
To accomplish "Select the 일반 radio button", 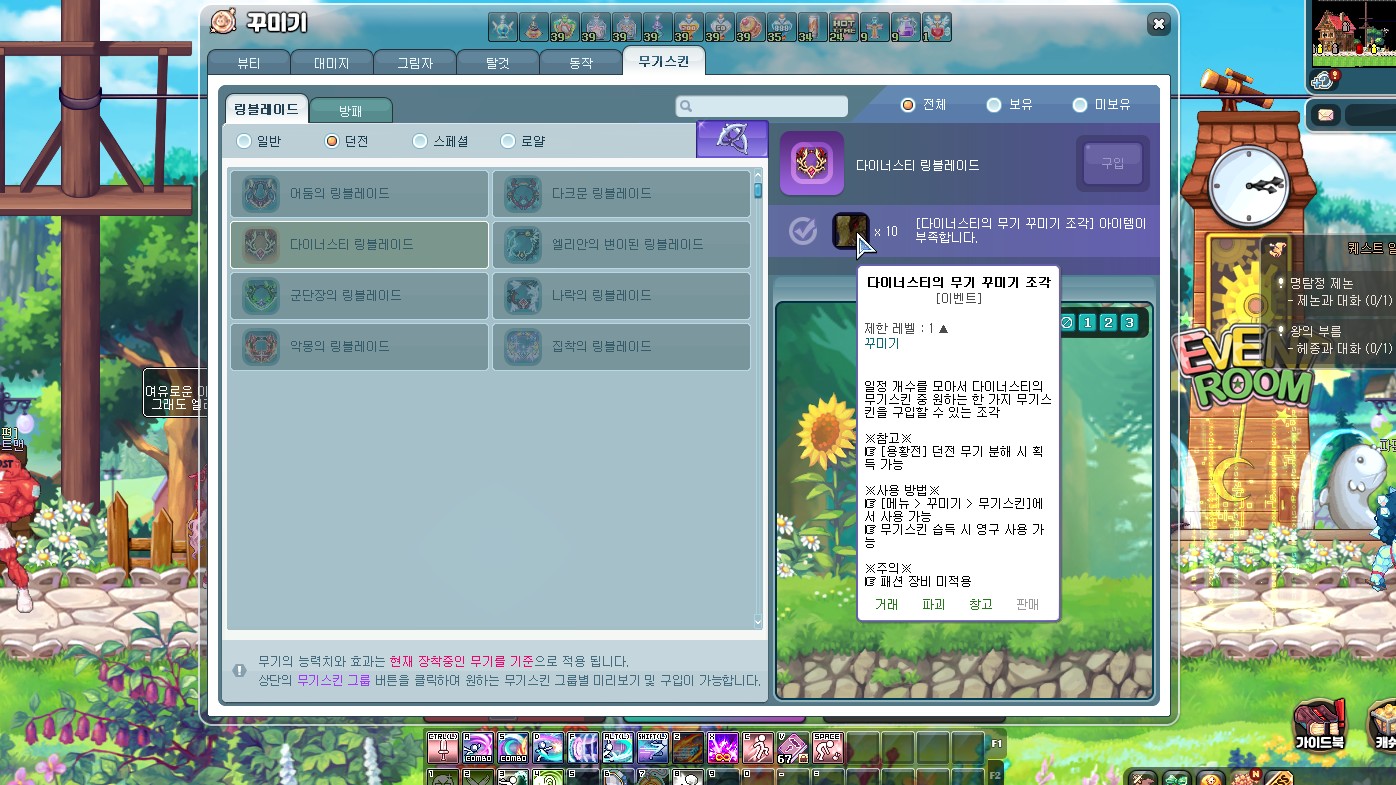I will pyautogui.click(x=244, y=141).
